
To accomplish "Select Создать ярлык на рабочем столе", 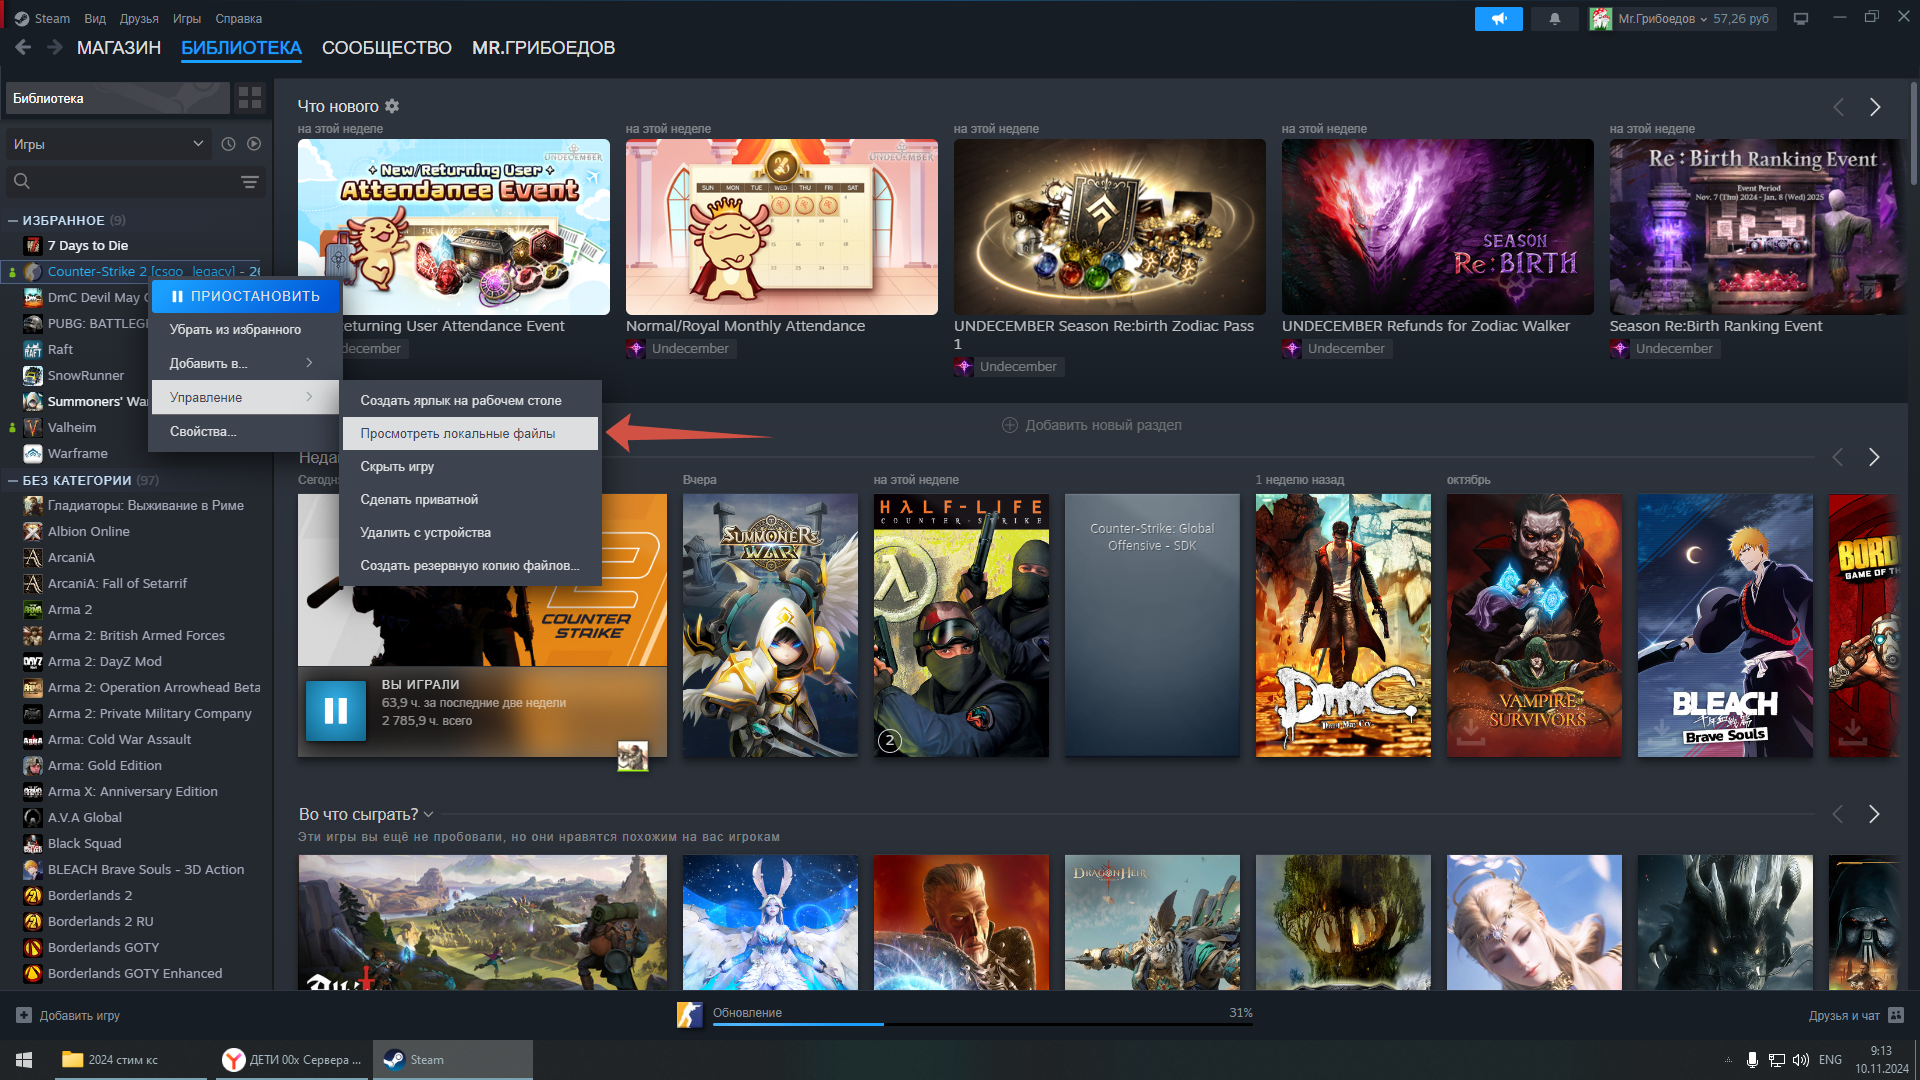I will click(470, 400).
